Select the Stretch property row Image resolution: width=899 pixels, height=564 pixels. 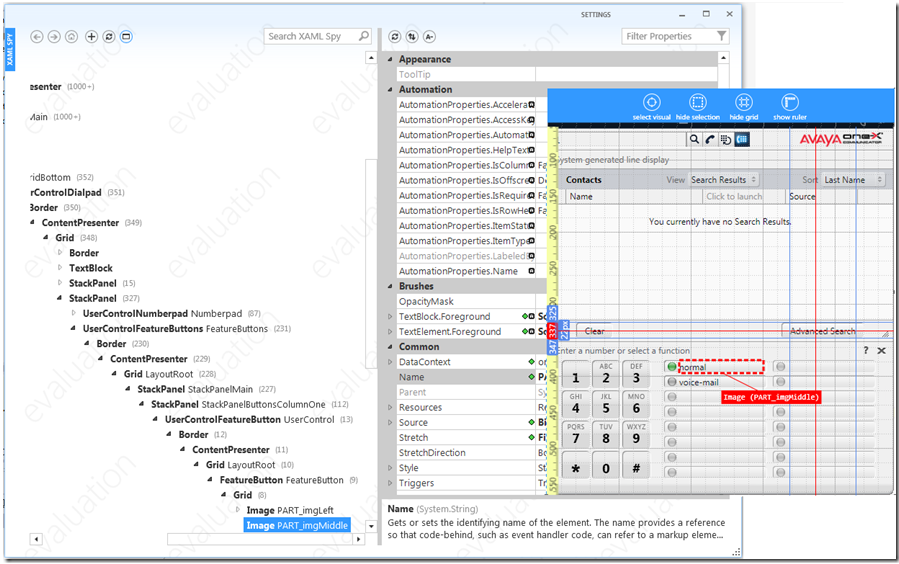tap(466, 437)
